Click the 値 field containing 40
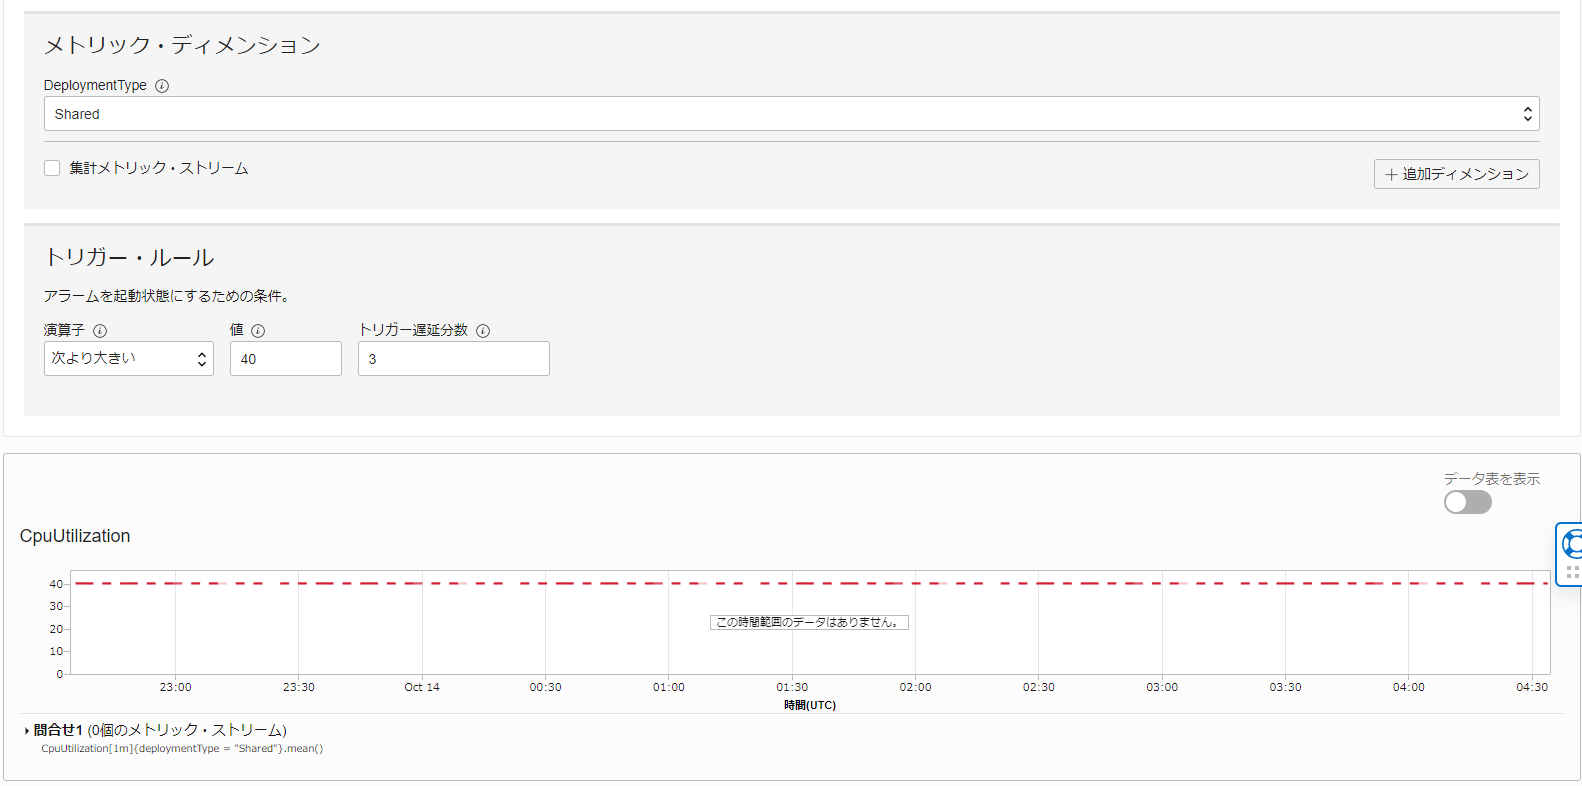 (x=285, y=359)
